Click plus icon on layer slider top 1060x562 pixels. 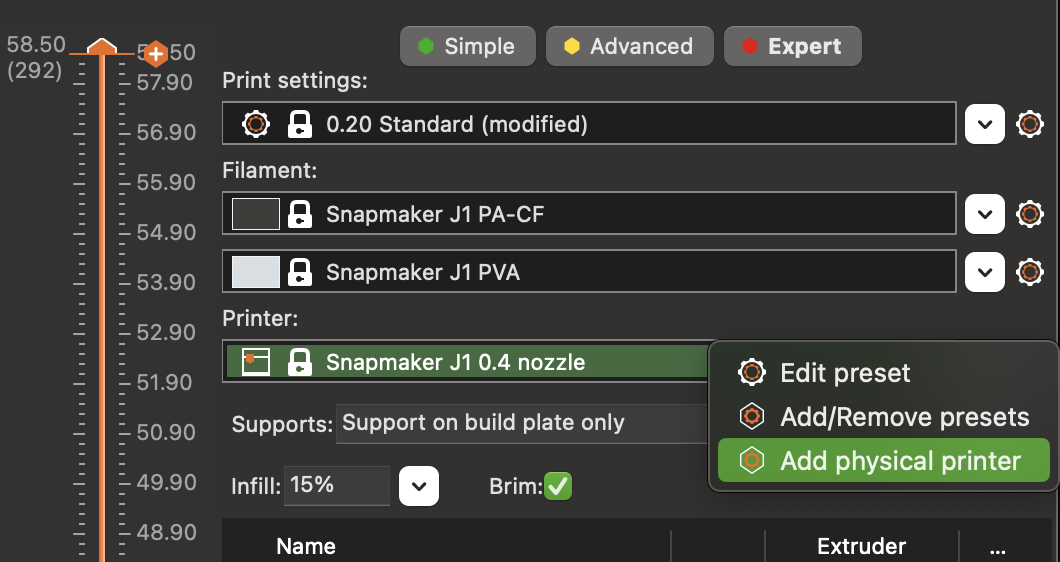[155, 53]
